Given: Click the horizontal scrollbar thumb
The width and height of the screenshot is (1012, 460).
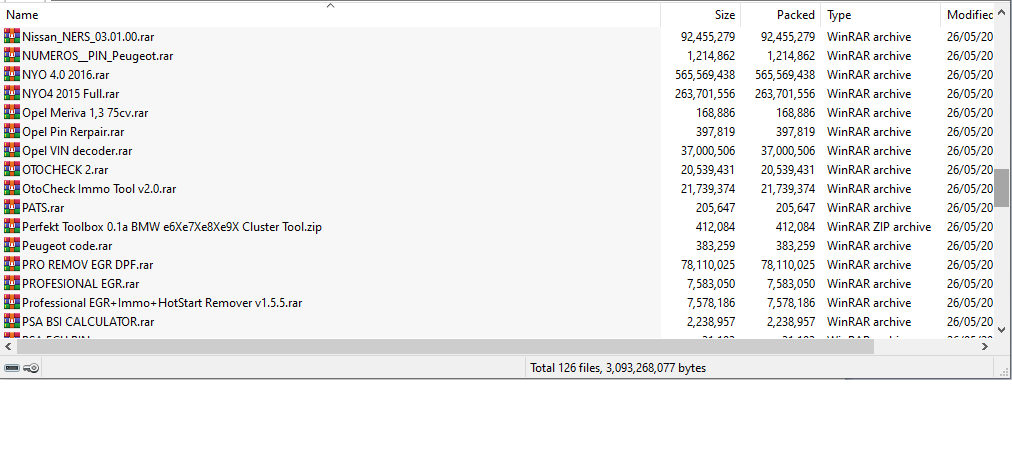Looking at the screenshot, I should (x=445, y=346).
